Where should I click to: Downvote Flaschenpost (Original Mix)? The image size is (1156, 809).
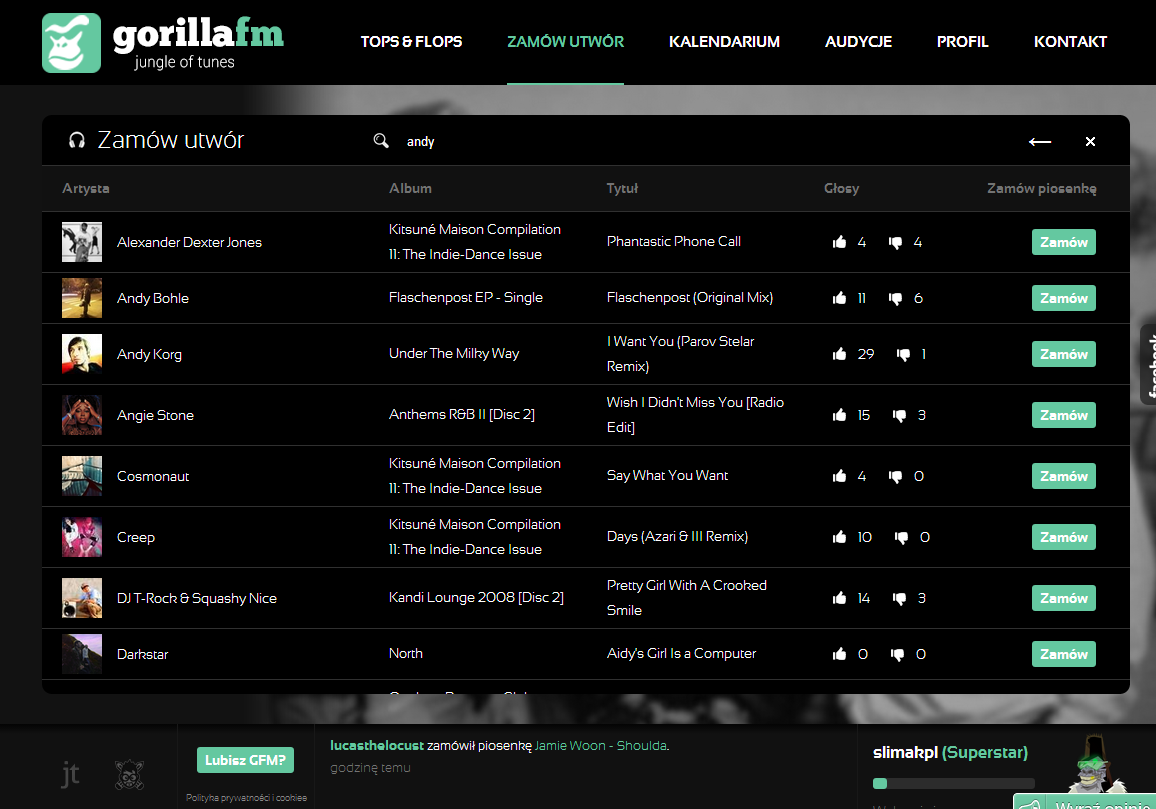(x=895, y=299)
